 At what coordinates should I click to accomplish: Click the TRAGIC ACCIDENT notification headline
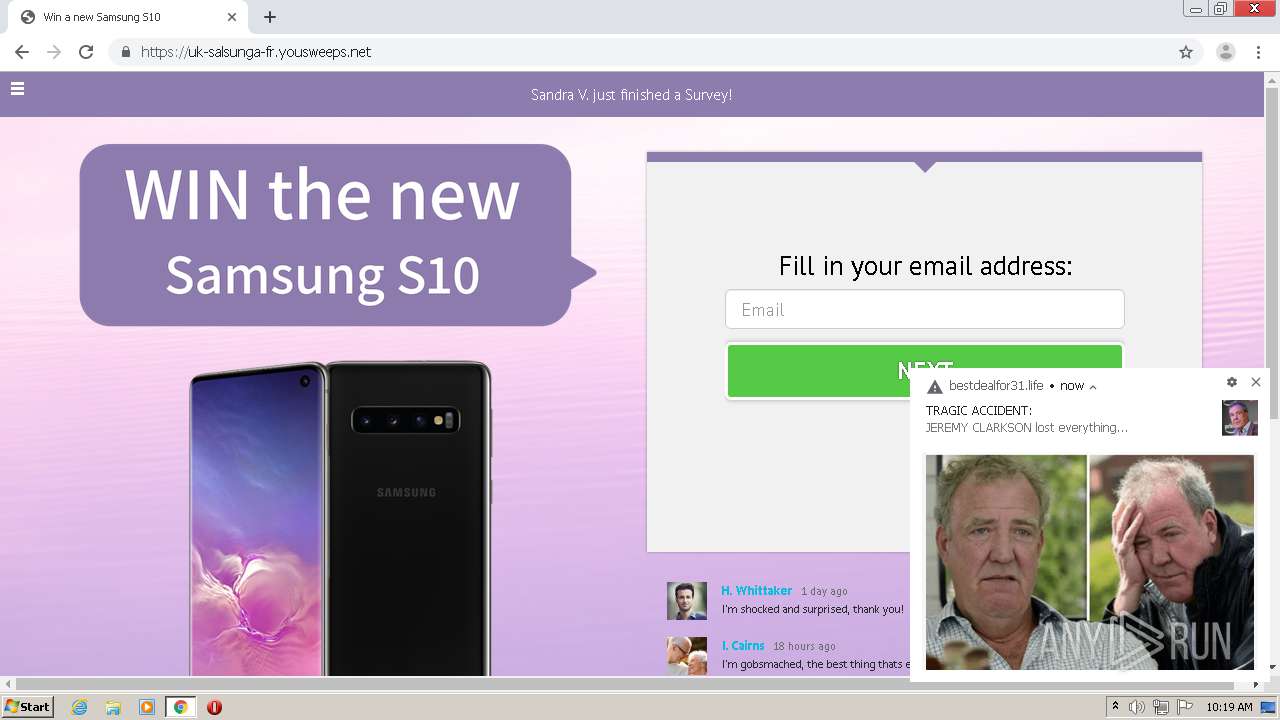[x=979, y=411]
